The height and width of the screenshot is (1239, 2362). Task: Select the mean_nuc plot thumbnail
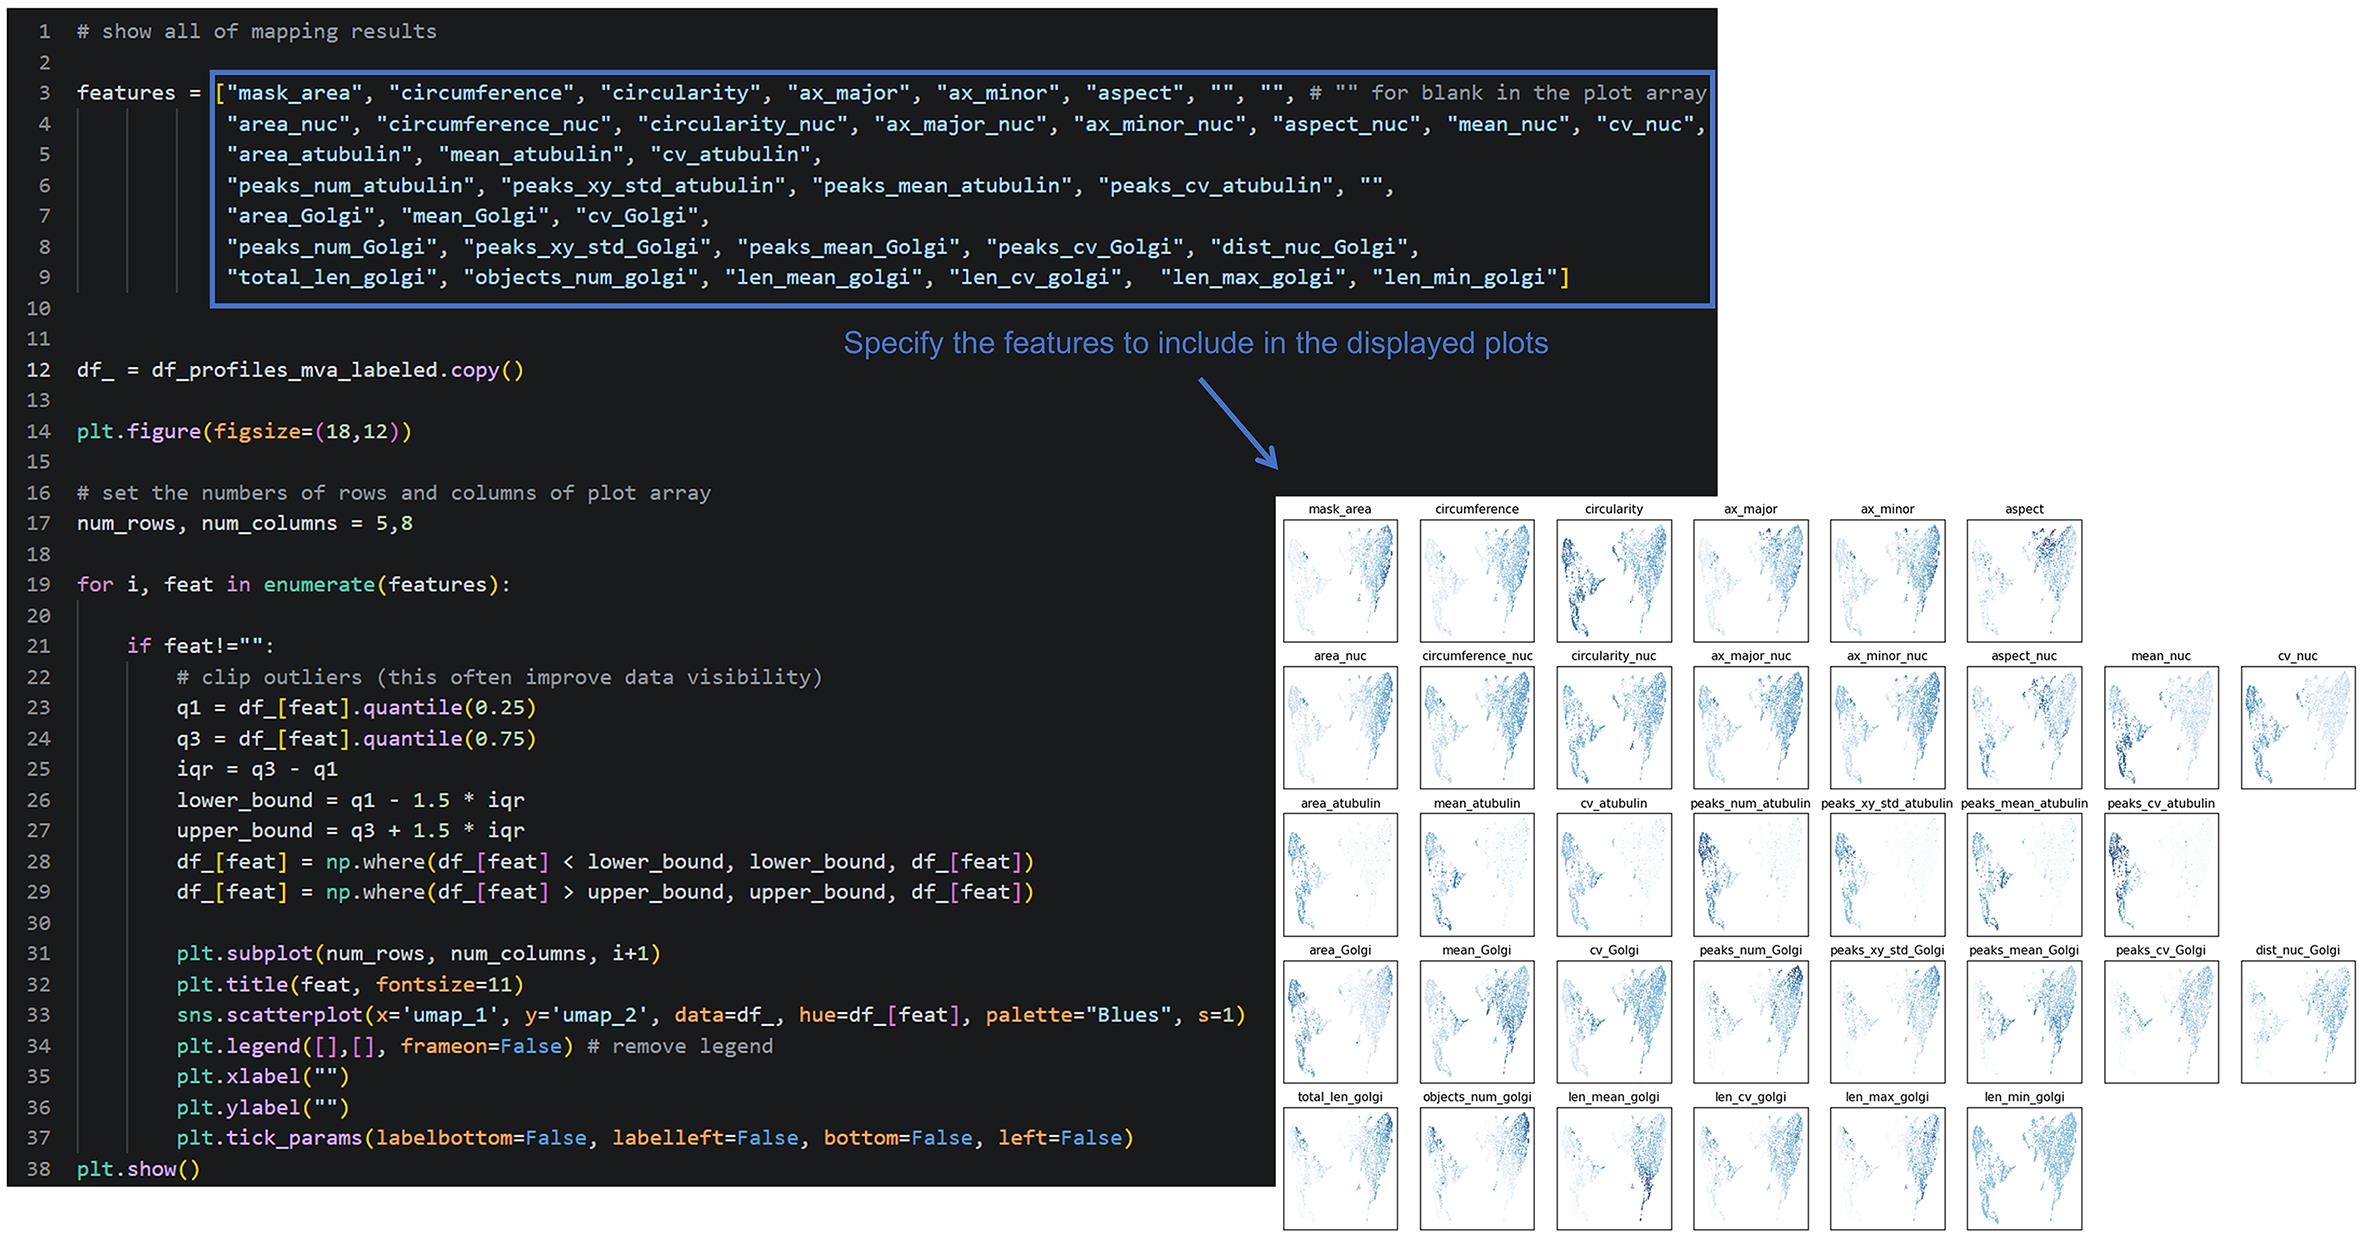pyautogui.click(x=2161, y=727)
